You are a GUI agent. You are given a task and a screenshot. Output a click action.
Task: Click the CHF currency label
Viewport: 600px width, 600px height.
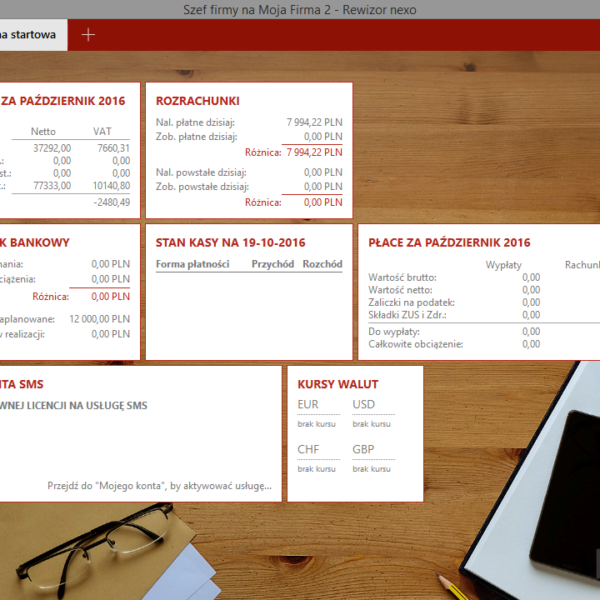coord(308,449)
